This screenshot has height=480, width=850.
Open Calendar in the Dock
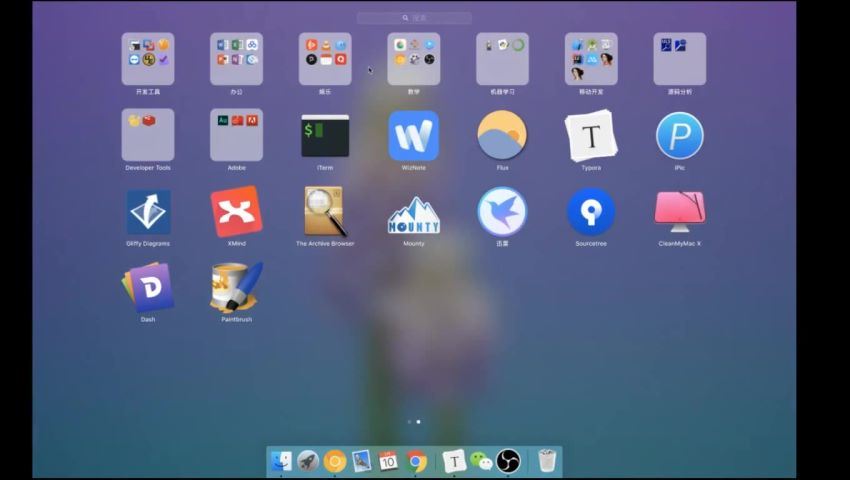[x=388, y=462]
